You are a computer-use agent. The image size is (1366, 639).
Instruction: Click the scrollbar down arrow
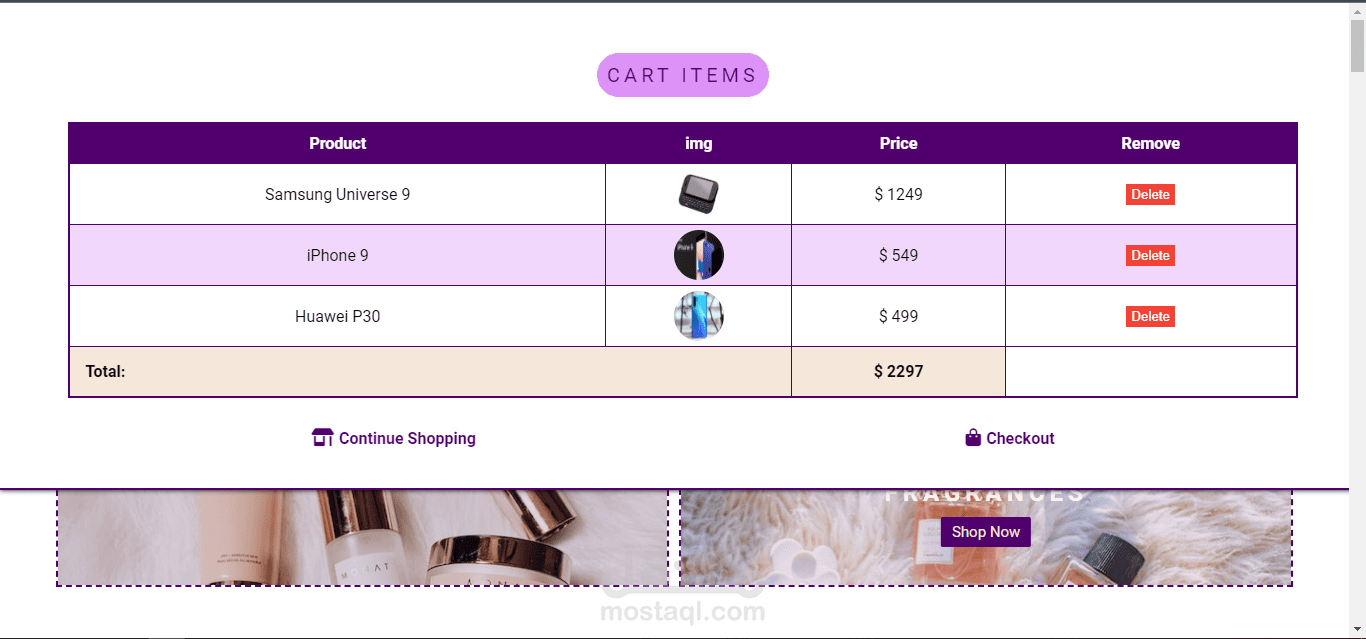point(1357,630)
